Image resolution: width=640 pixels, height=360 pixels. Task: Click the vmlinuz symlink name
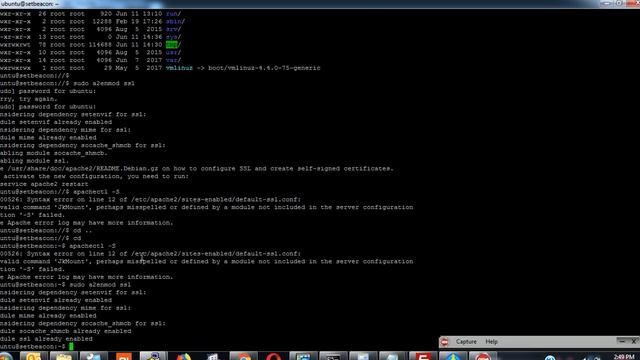(179, 68)
